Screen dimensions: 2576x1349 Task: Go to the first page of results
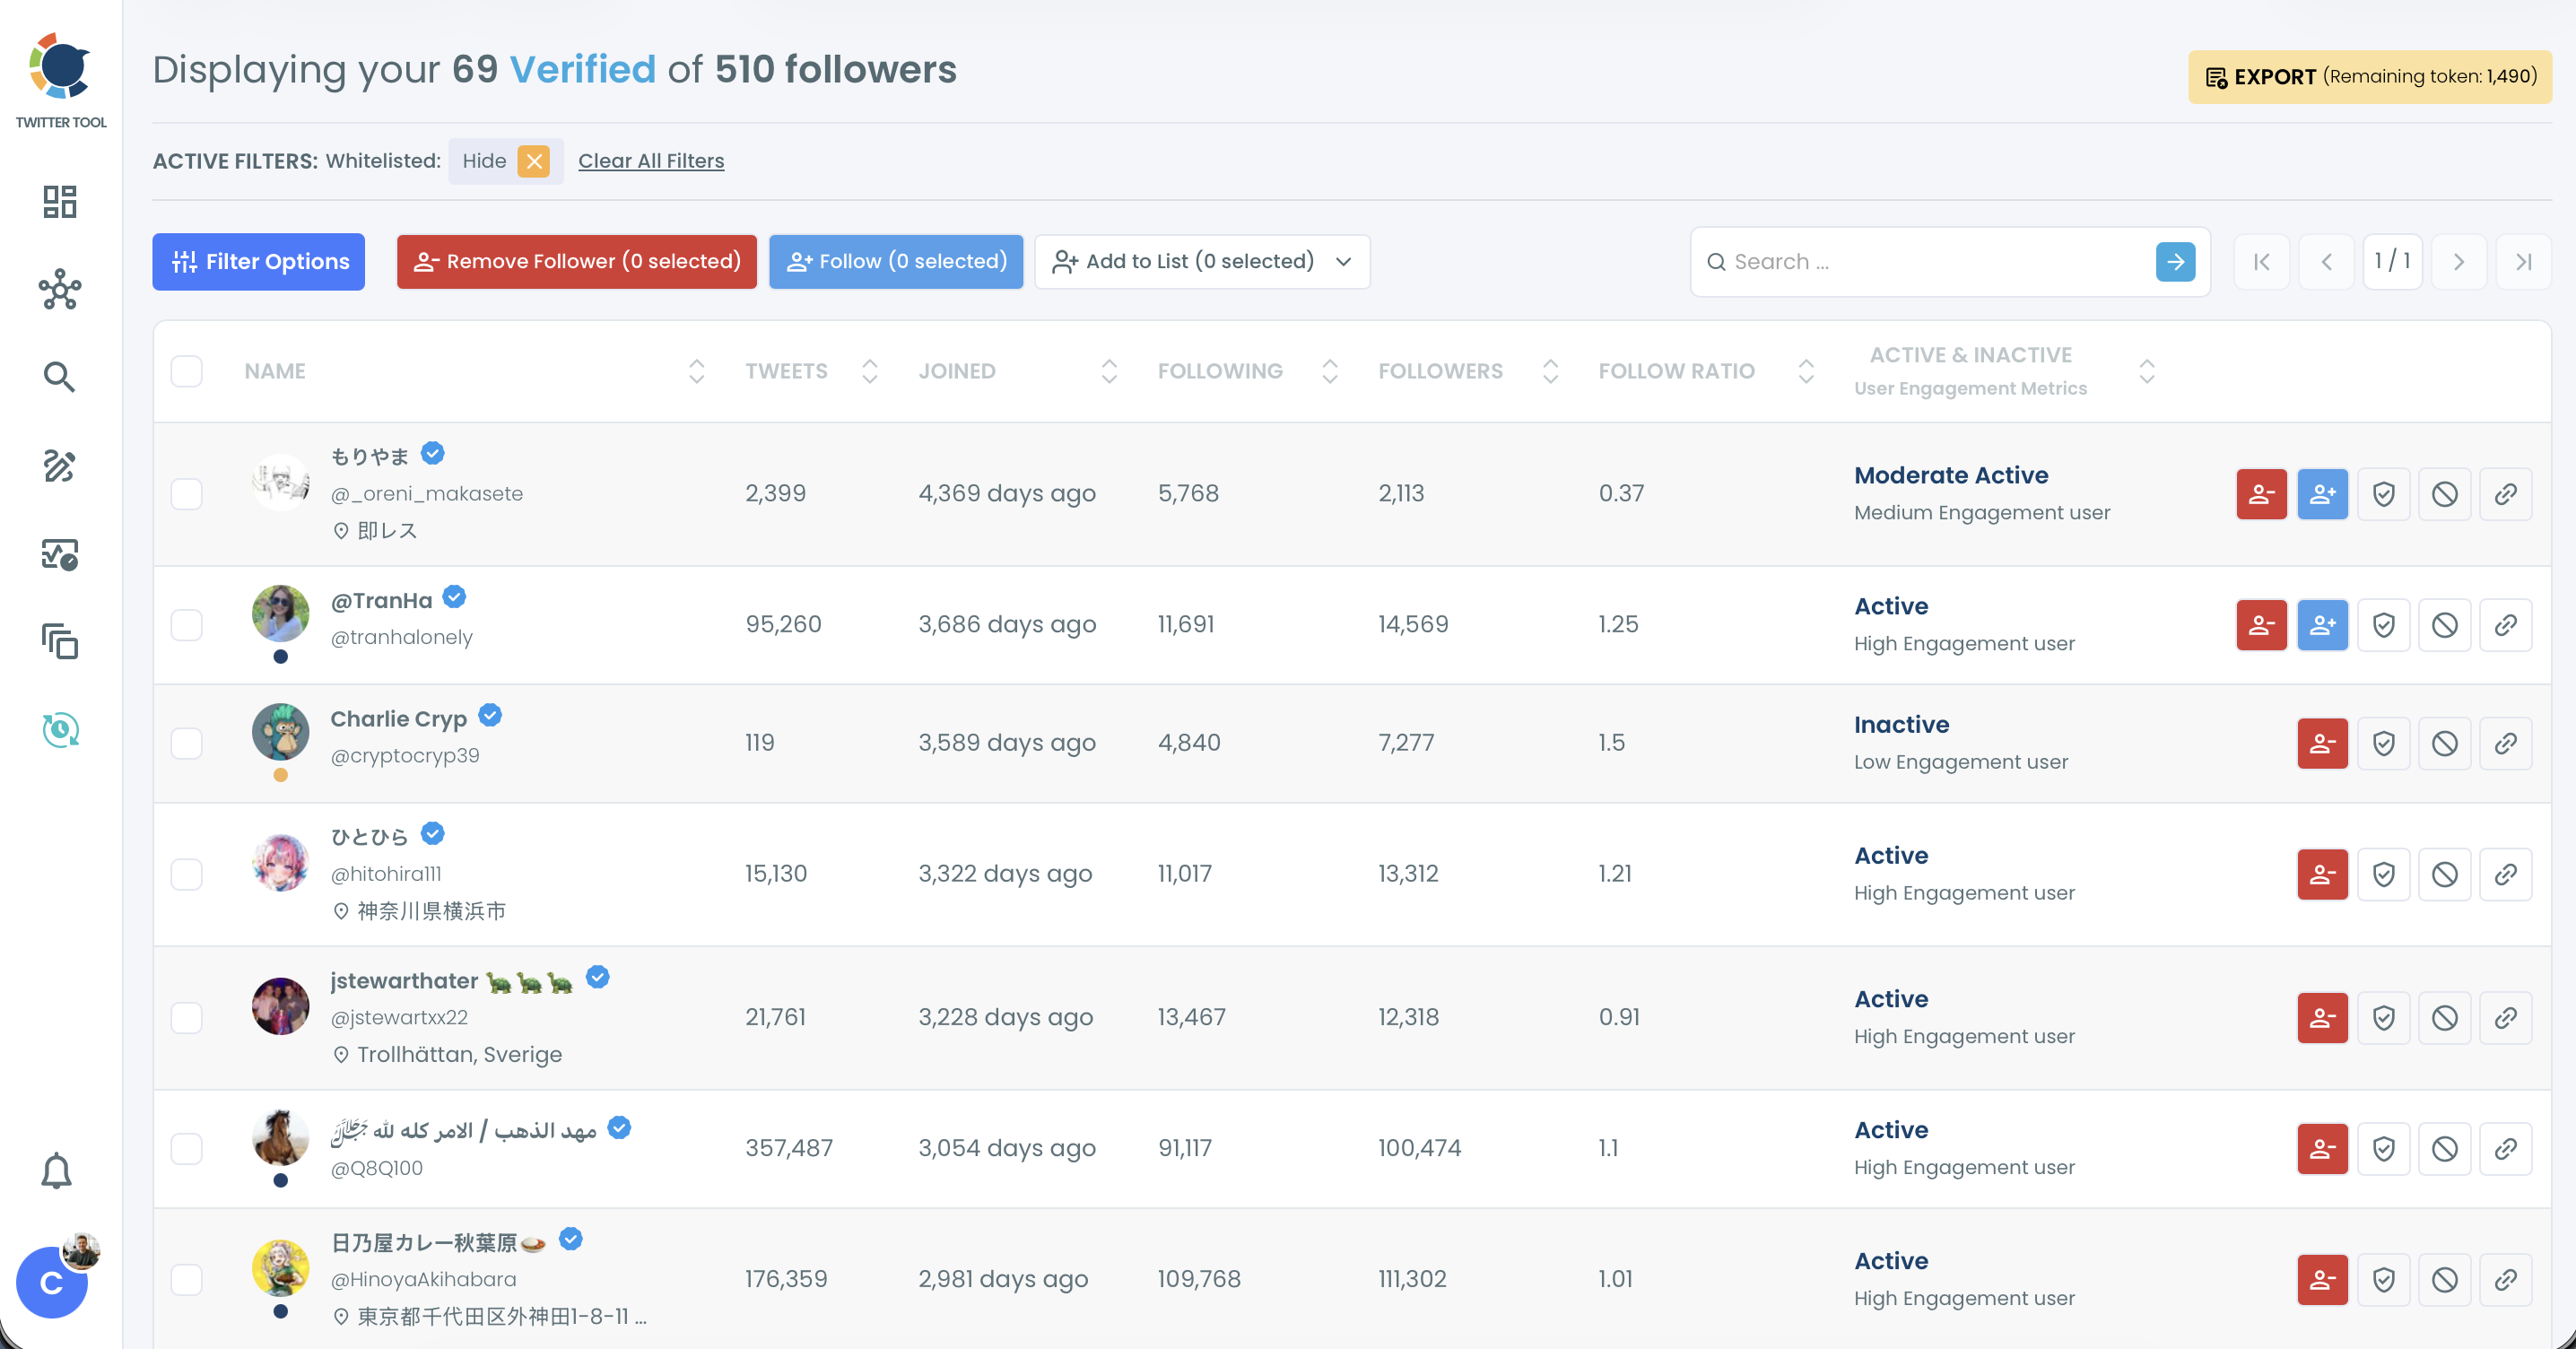point(2261,262)
